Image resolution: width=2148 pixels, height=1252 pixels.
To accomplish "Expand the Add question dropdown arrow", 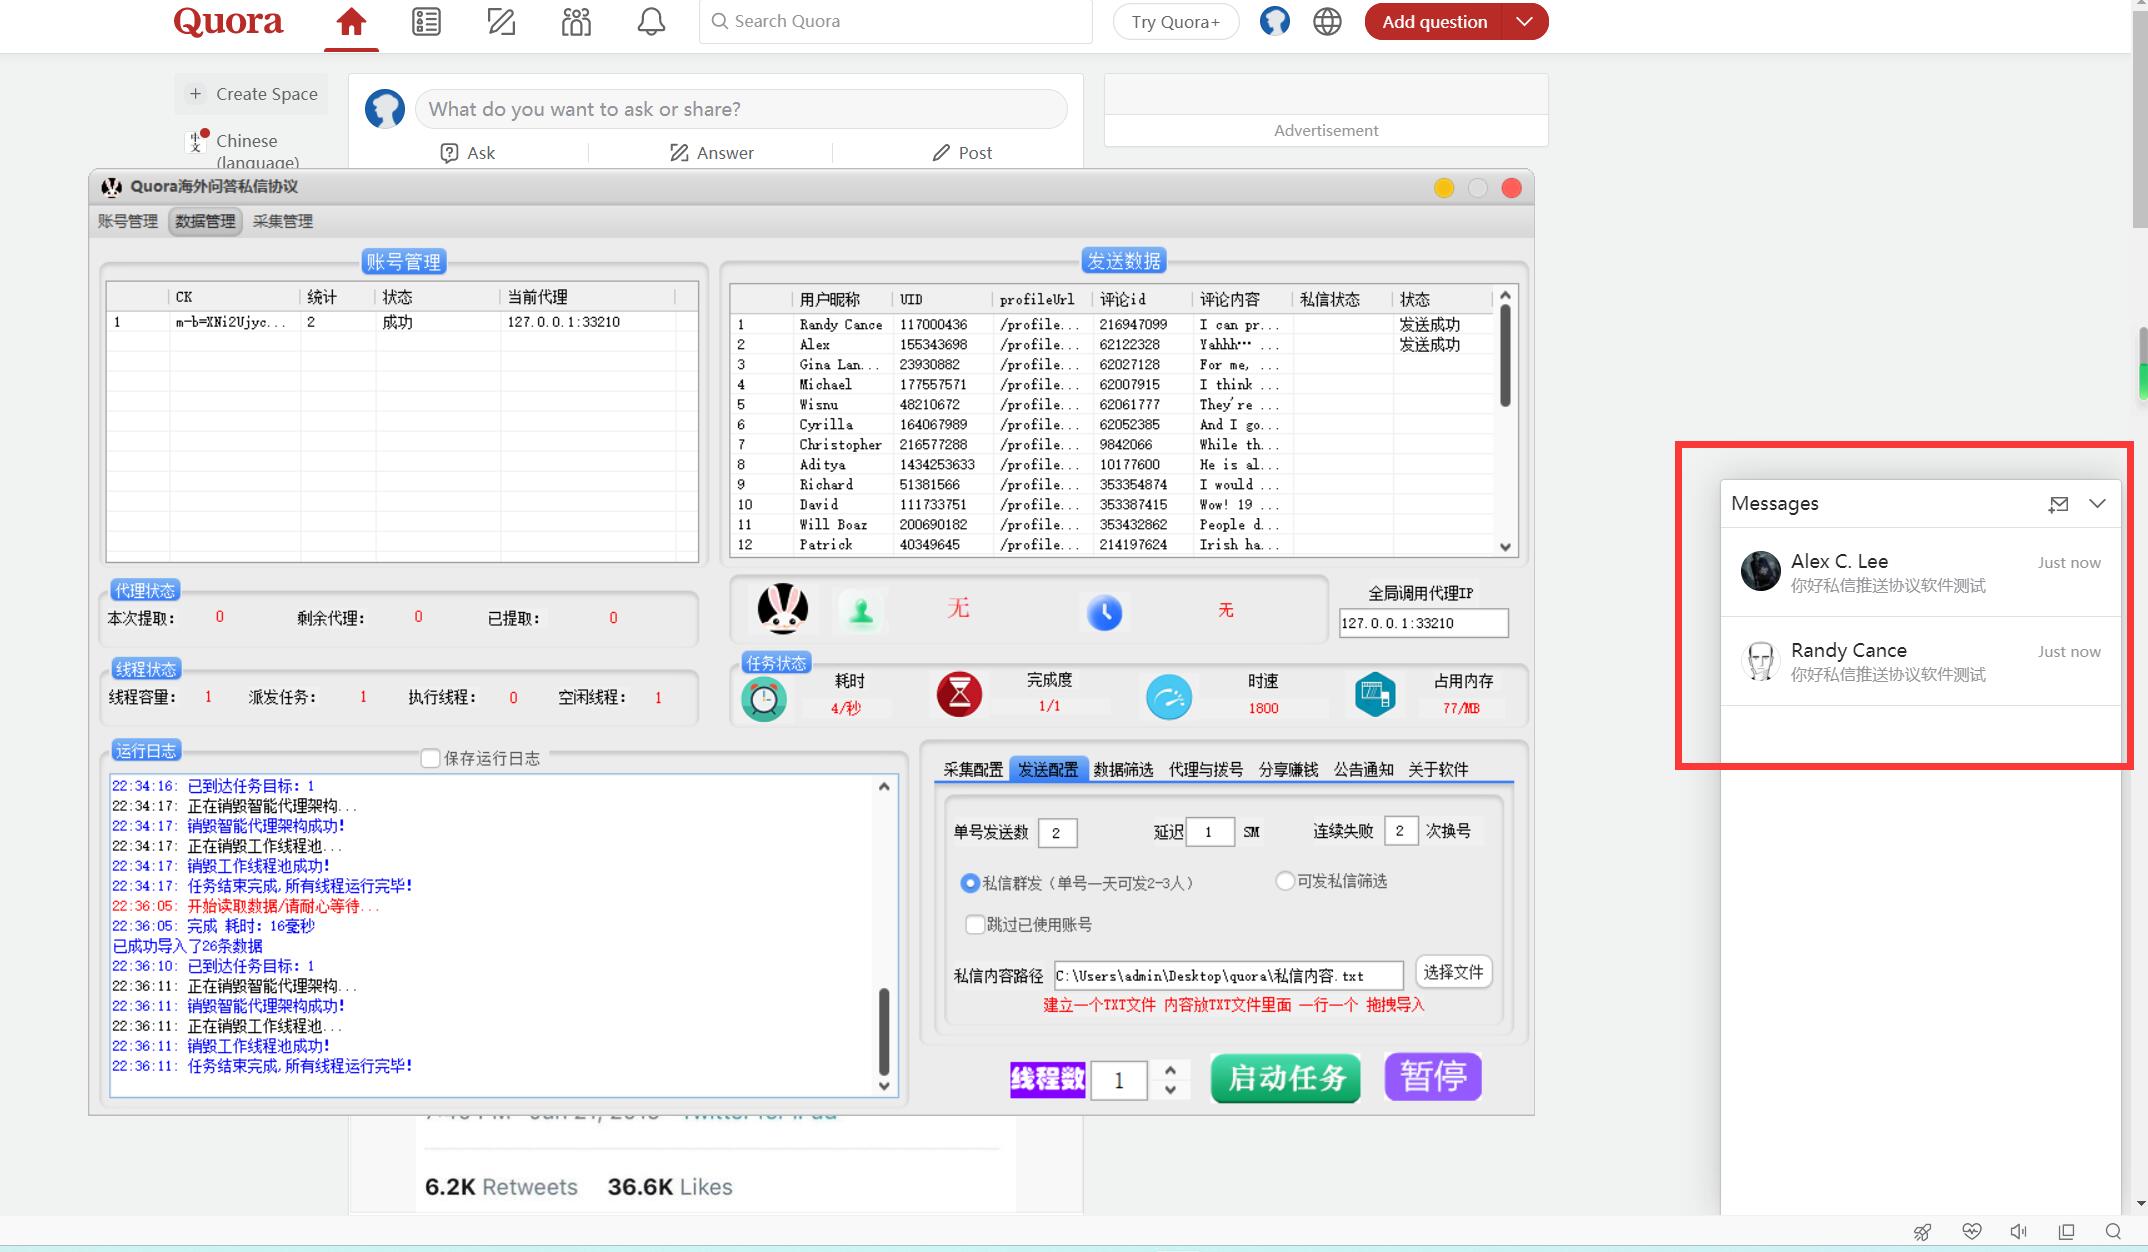I will pyautogui.click(x=1524, y=22).
